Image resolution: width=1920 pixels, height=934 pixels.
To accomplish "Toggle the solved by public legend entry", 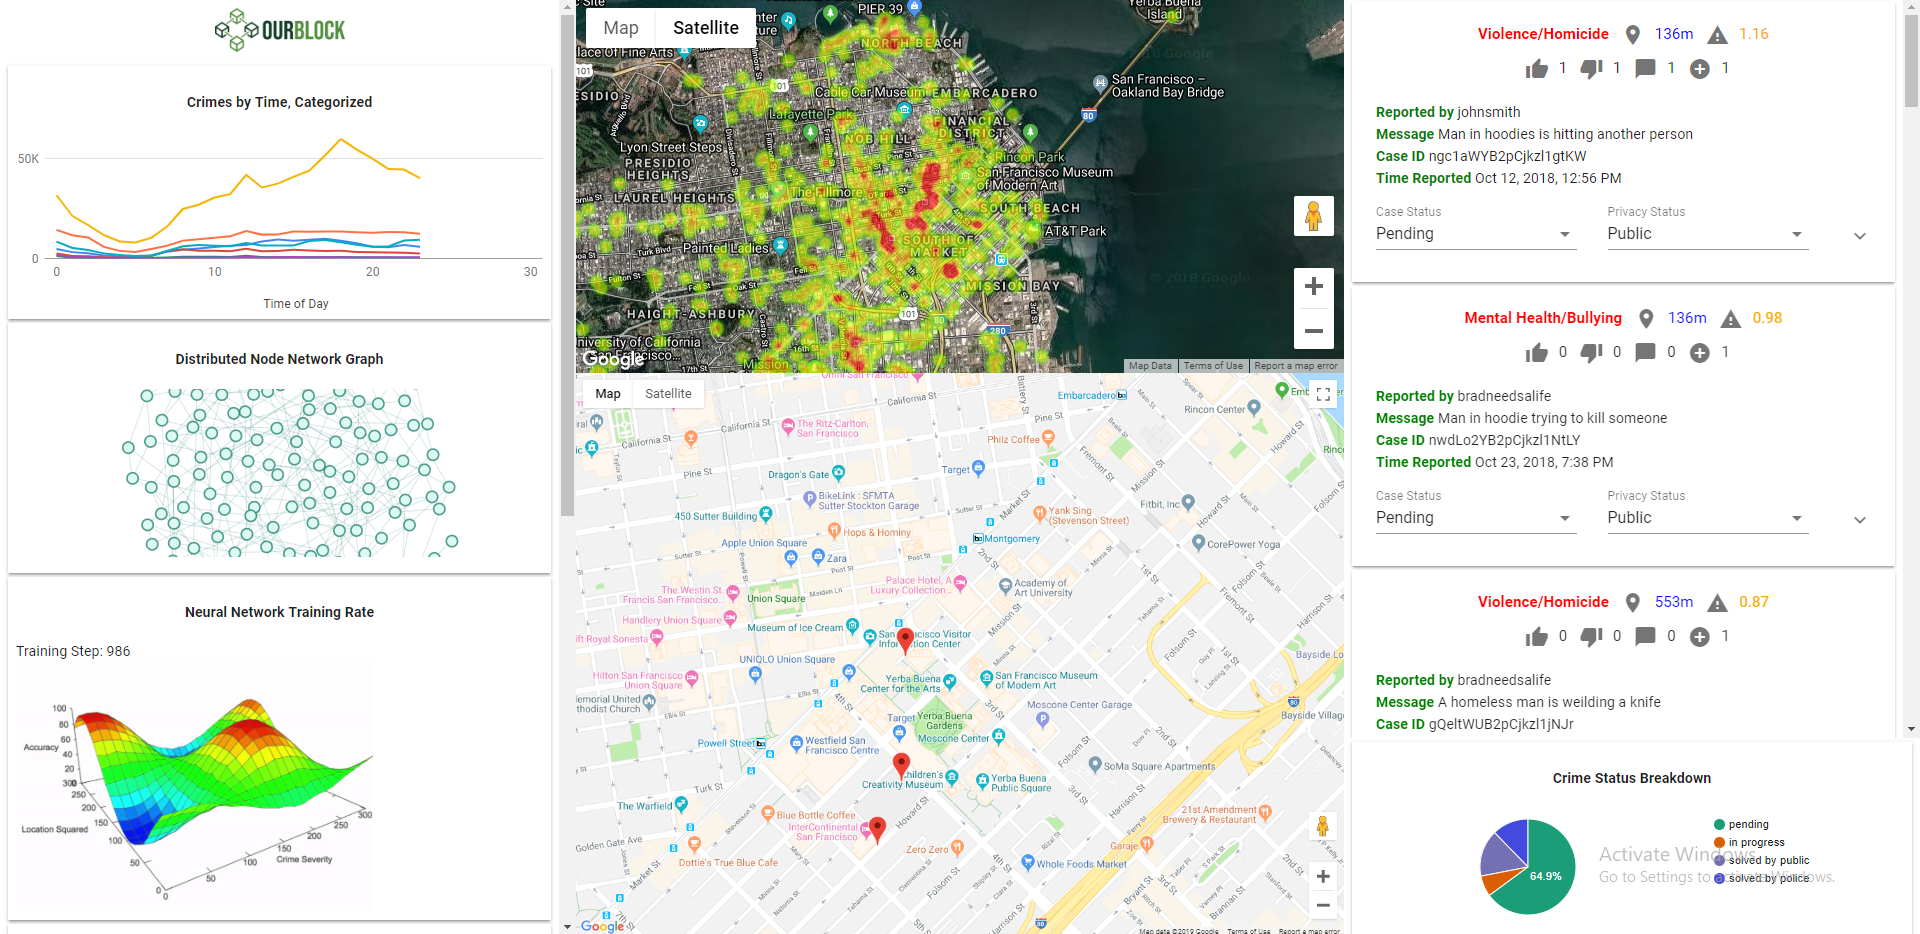I will 1761,861.
